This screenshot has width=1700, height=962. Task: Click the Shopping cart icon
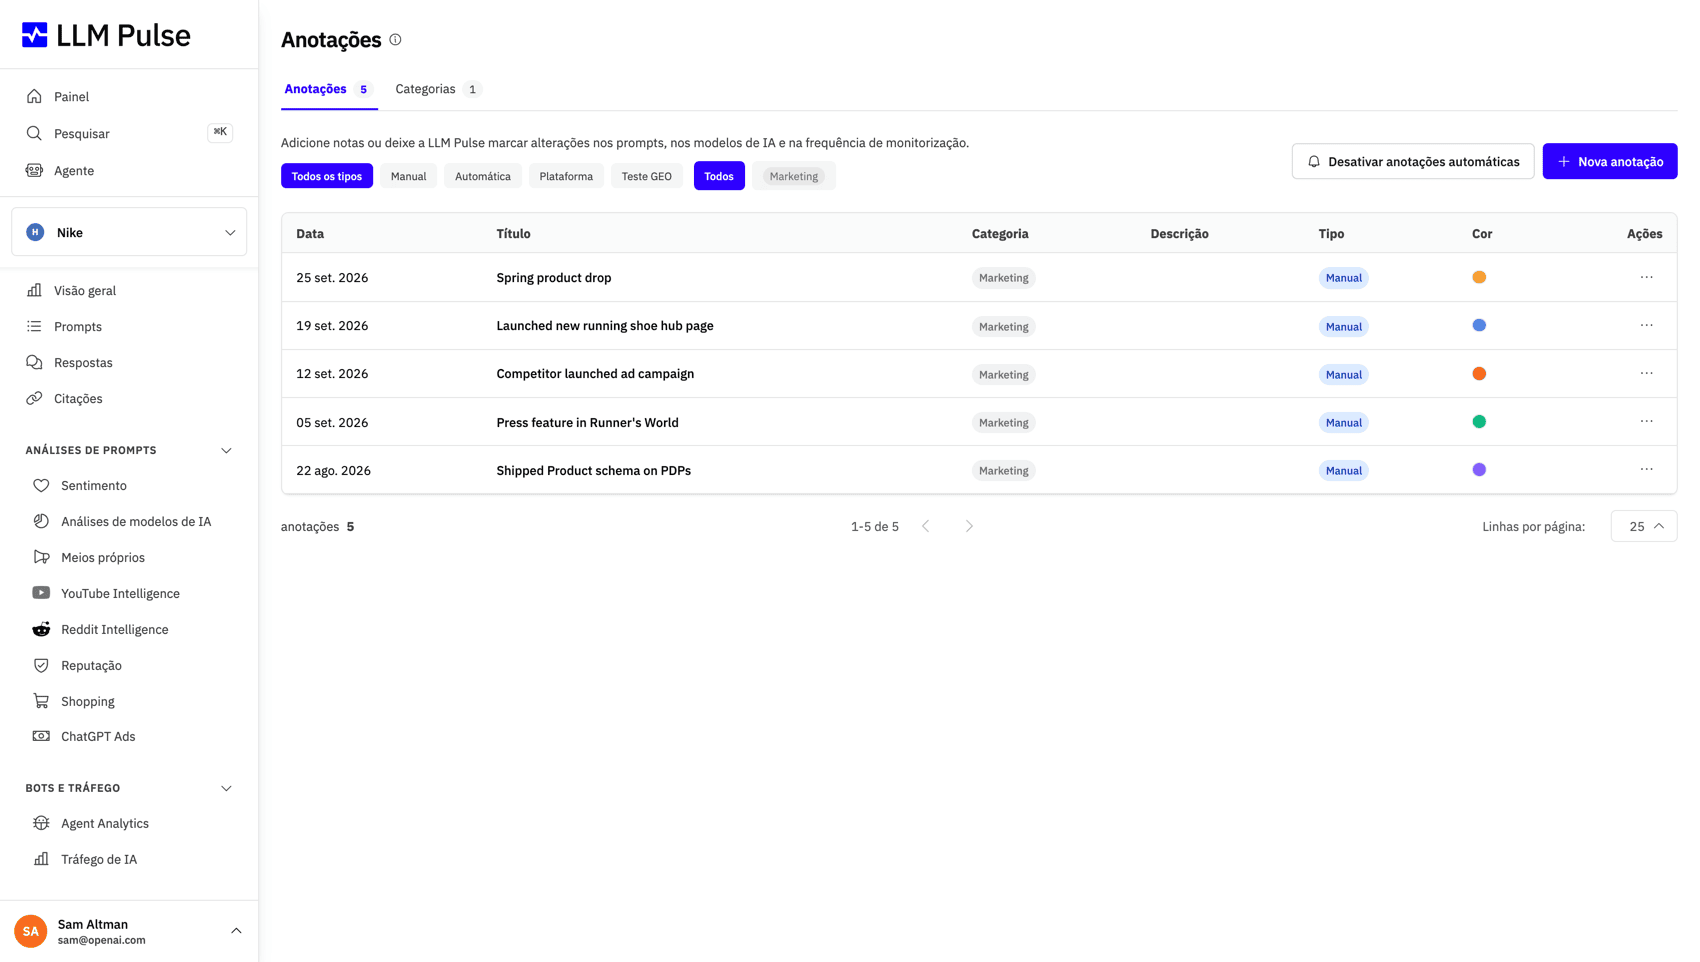pyautogui.click(x=41, y=701)
